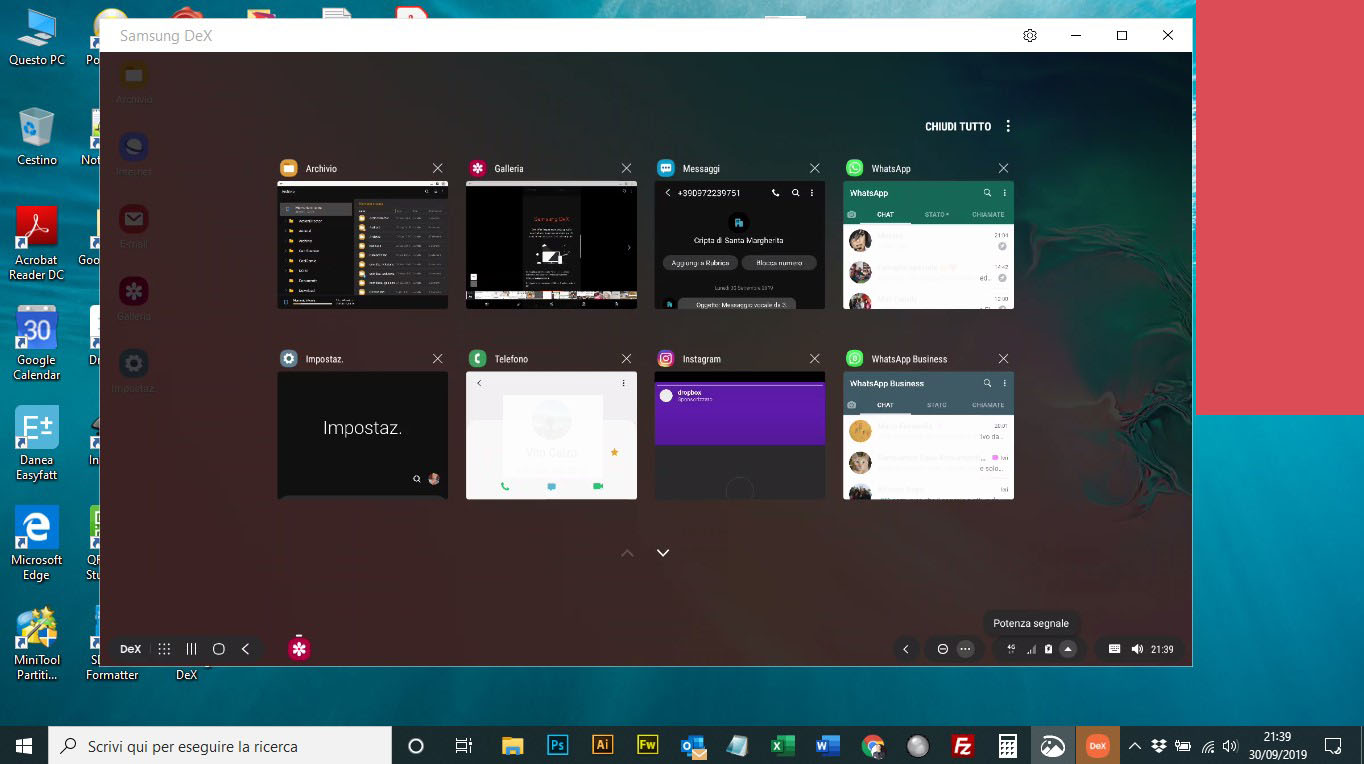Show hidden system tray icons

click(x=1134, y=746)
